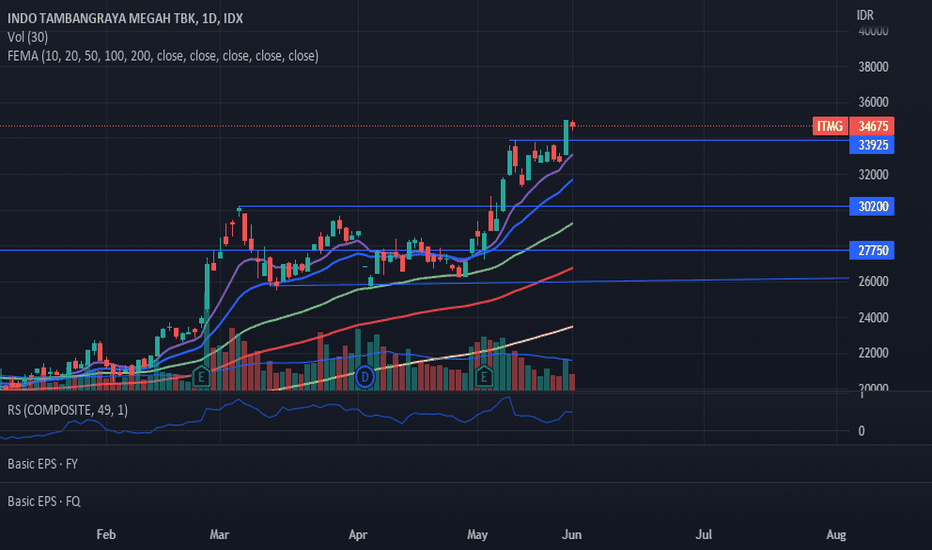932x550 pixels.
Task: Click the 36000 price scale value
Action: 873,102
